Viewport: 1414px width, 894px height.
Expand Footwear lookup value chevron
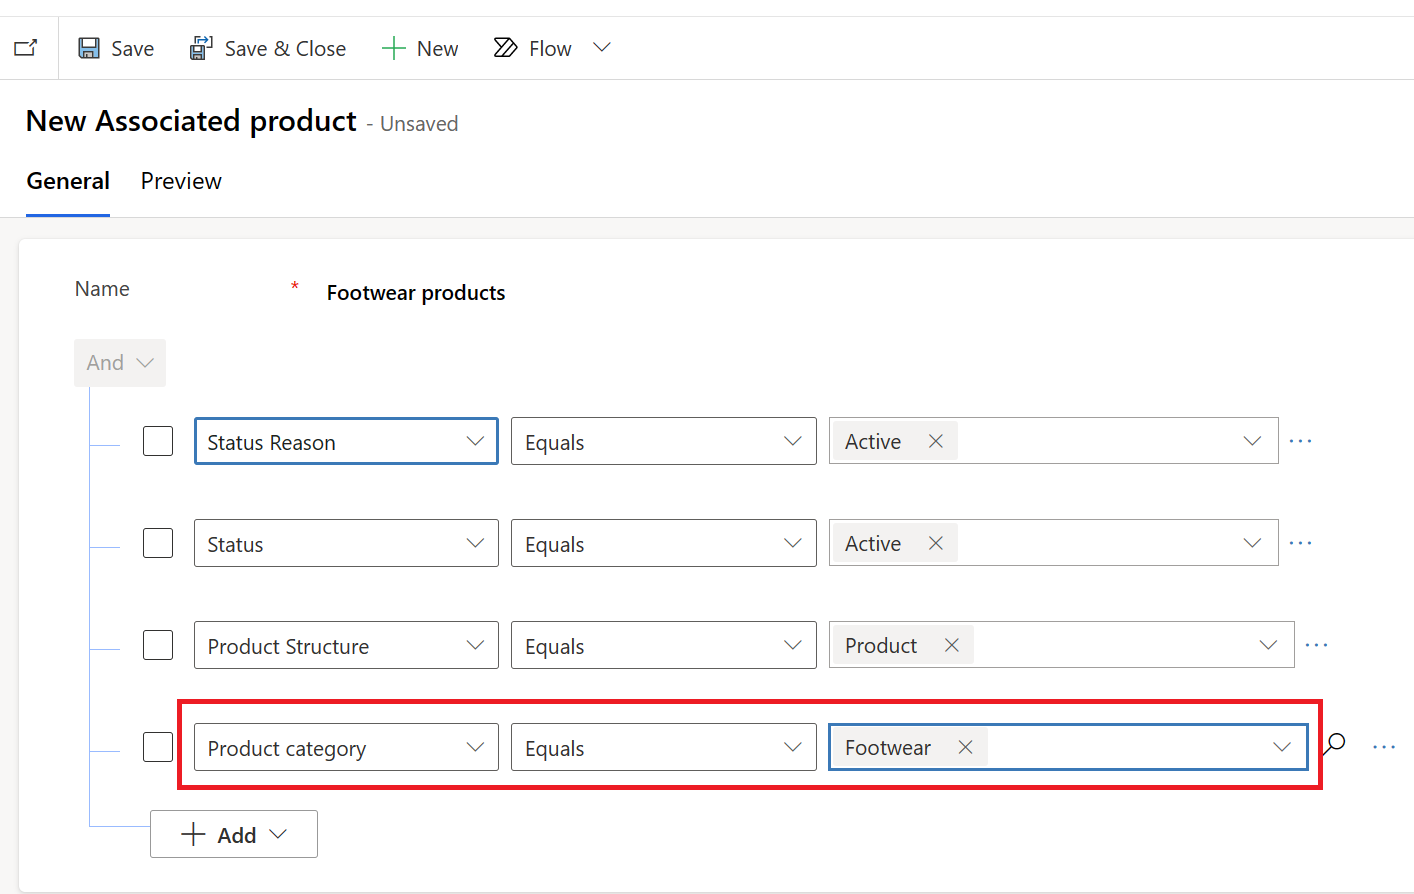tap(1282, 747)
